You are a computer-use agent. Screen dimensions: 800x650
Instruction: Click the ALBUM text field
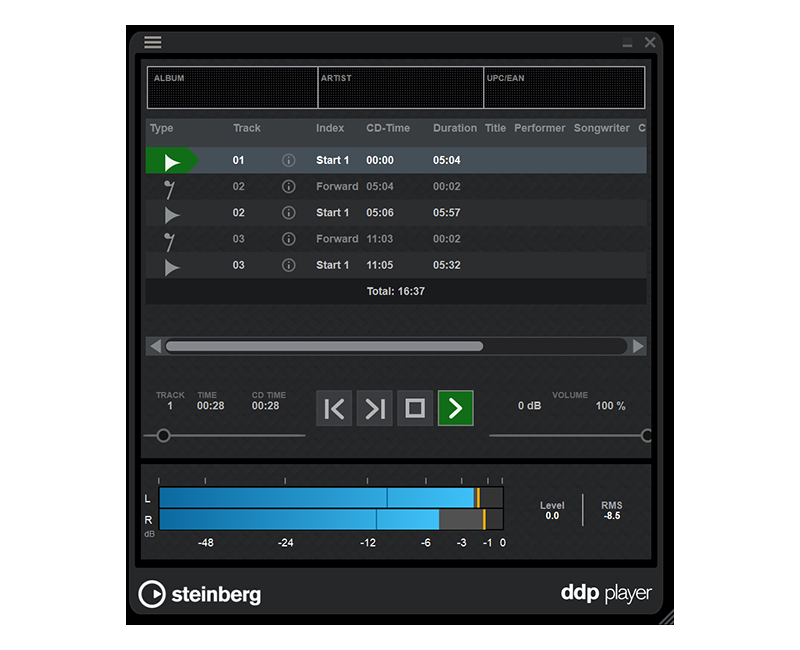[232, 88]
